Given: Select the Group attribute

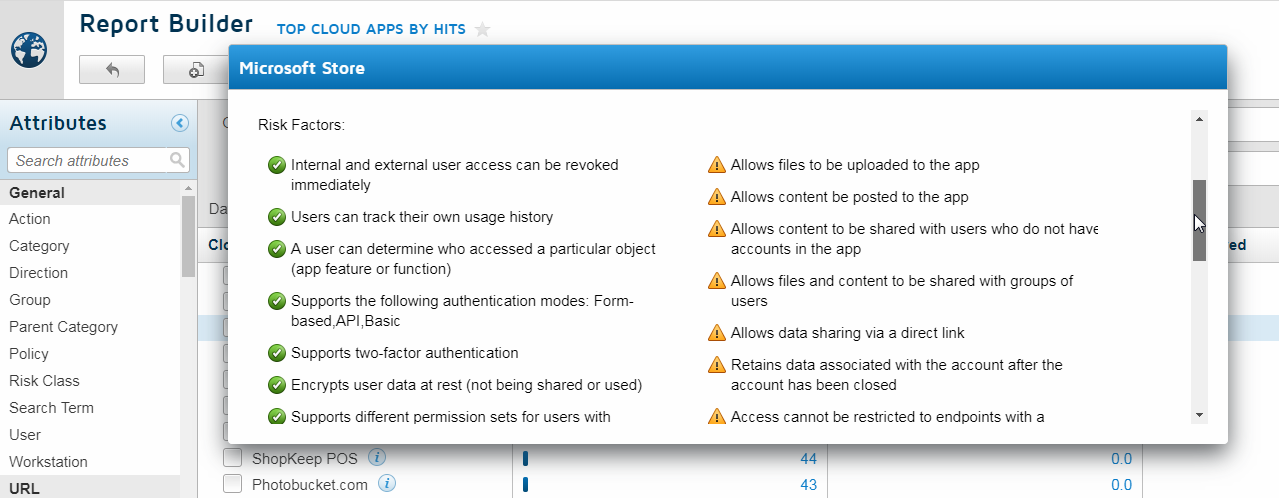Looking at the screenshot, I should pyautogui.click(x=29, y=300).
